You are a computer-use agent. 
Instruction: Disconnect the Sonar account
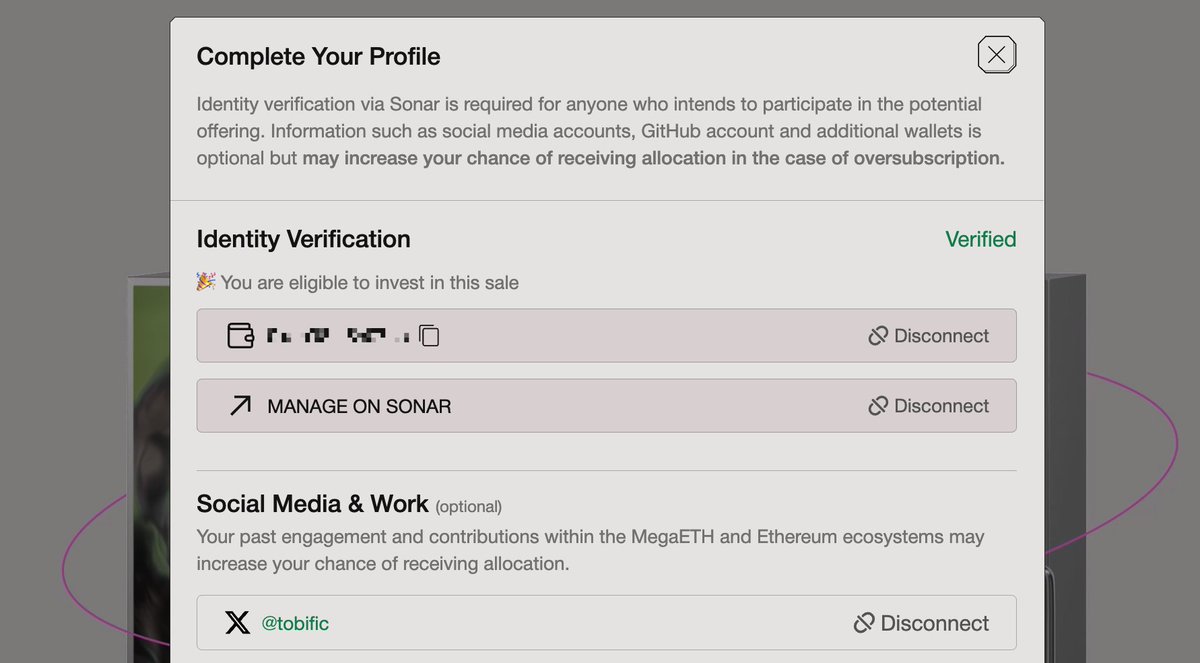(x=929, y=406)
